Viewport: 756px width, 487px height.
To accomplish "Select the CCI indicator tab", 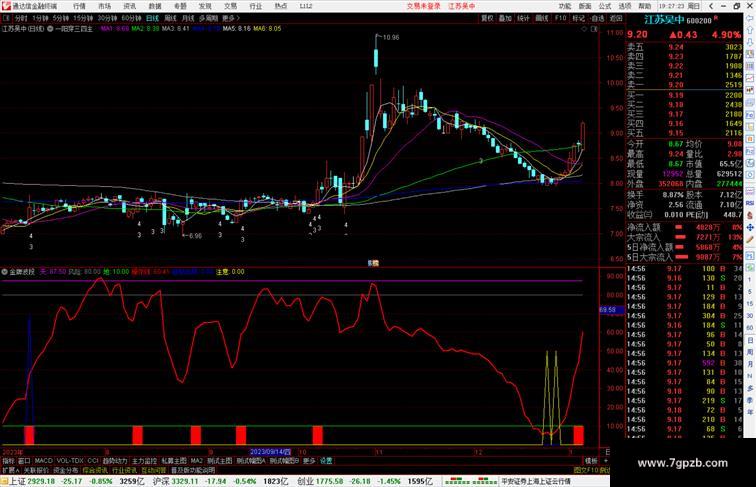I will 93,461.
